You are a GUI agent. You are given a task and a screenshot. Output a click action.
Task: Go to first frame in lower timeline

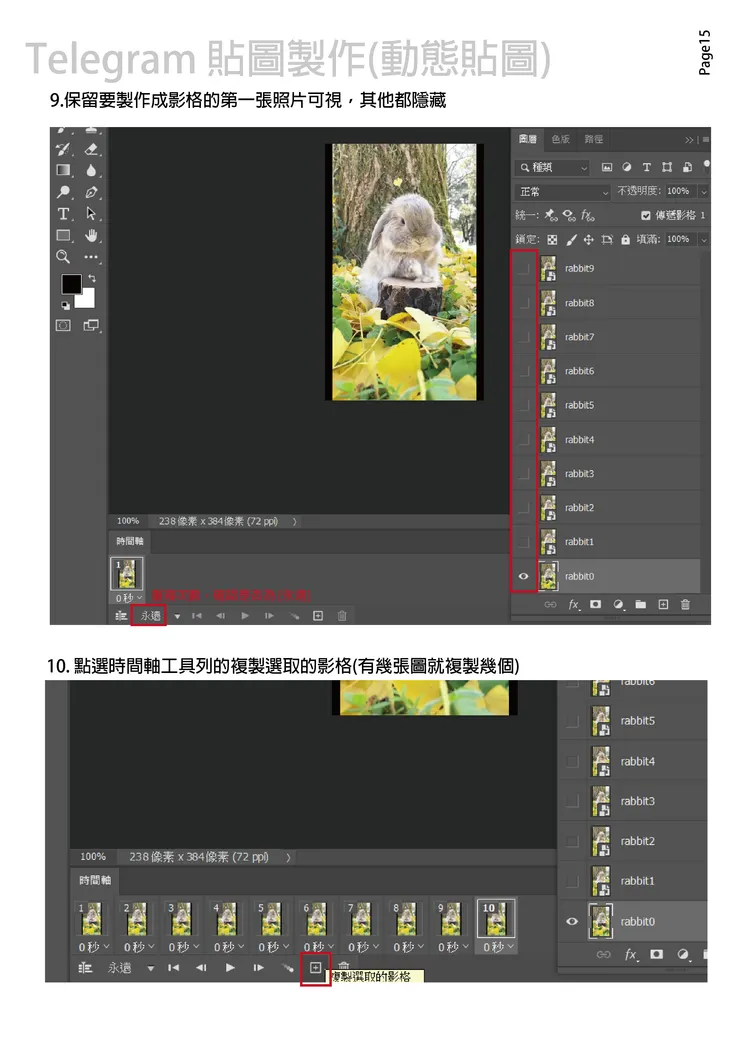click(173, 967)
